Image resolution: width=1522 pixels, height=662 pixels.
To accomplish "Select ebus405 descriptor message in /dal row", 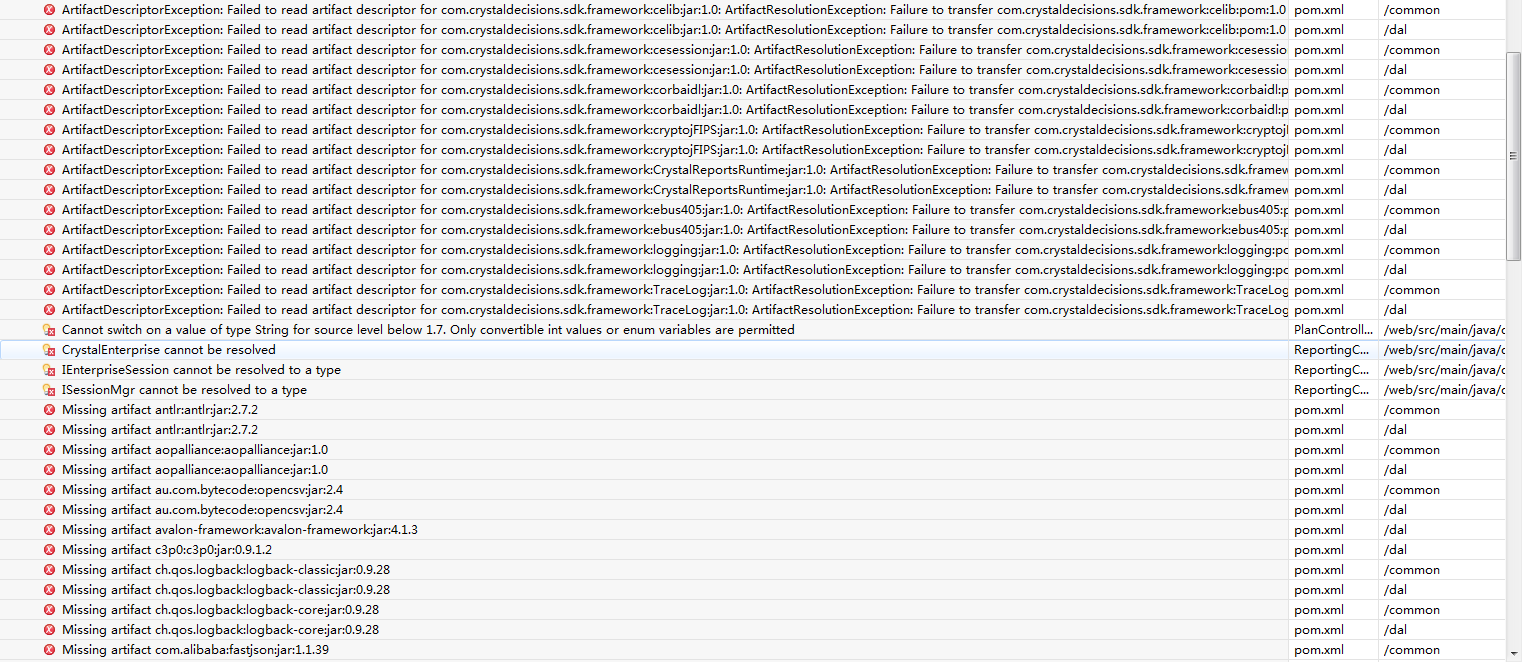I will tap(675, 230).
